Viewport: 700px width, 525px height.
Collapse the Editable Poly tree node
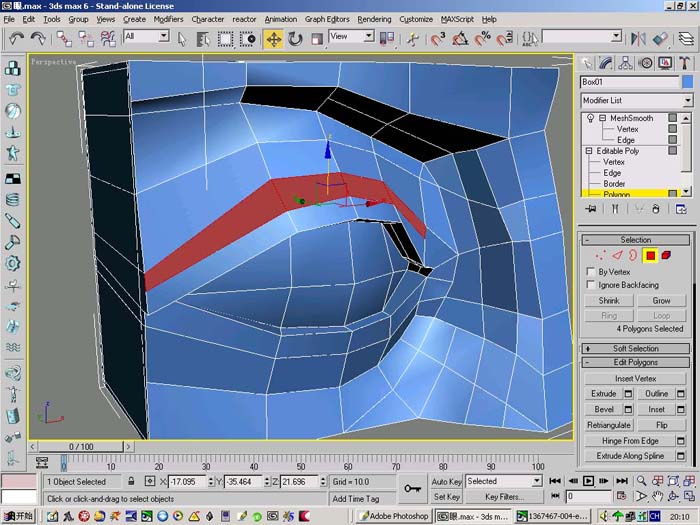pyautogui.click(x=589, y=151)
